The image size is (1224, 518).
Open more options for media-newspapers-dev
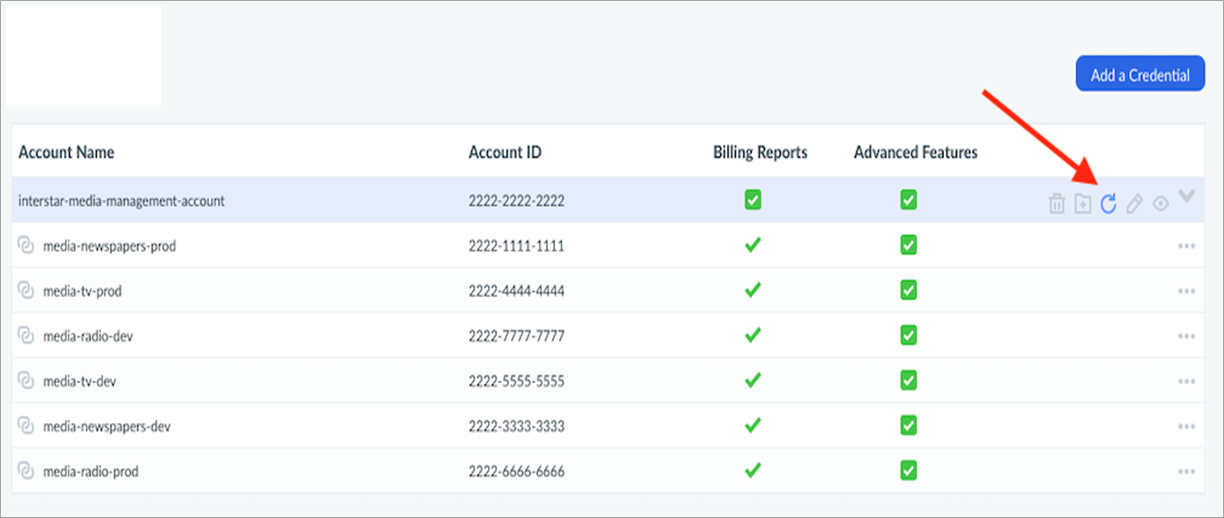click(1187, 427)
